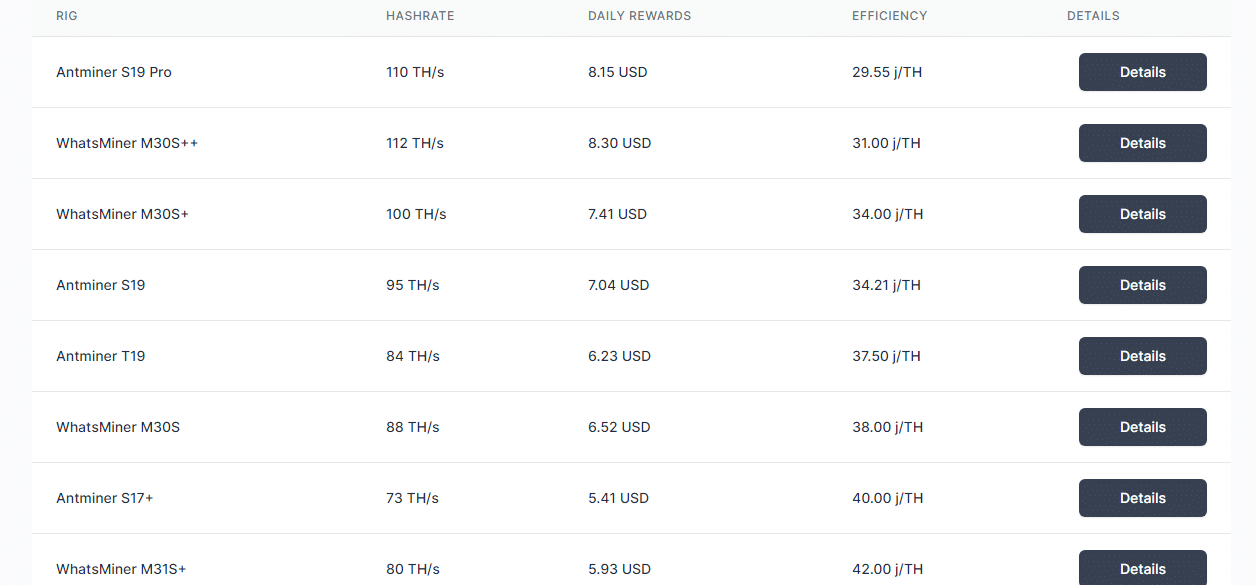Image resolution: width=1256 pixels, height=585 pixels.
Task: Click the Antminer S17+ rig name
Action: [x=105, y=498]
